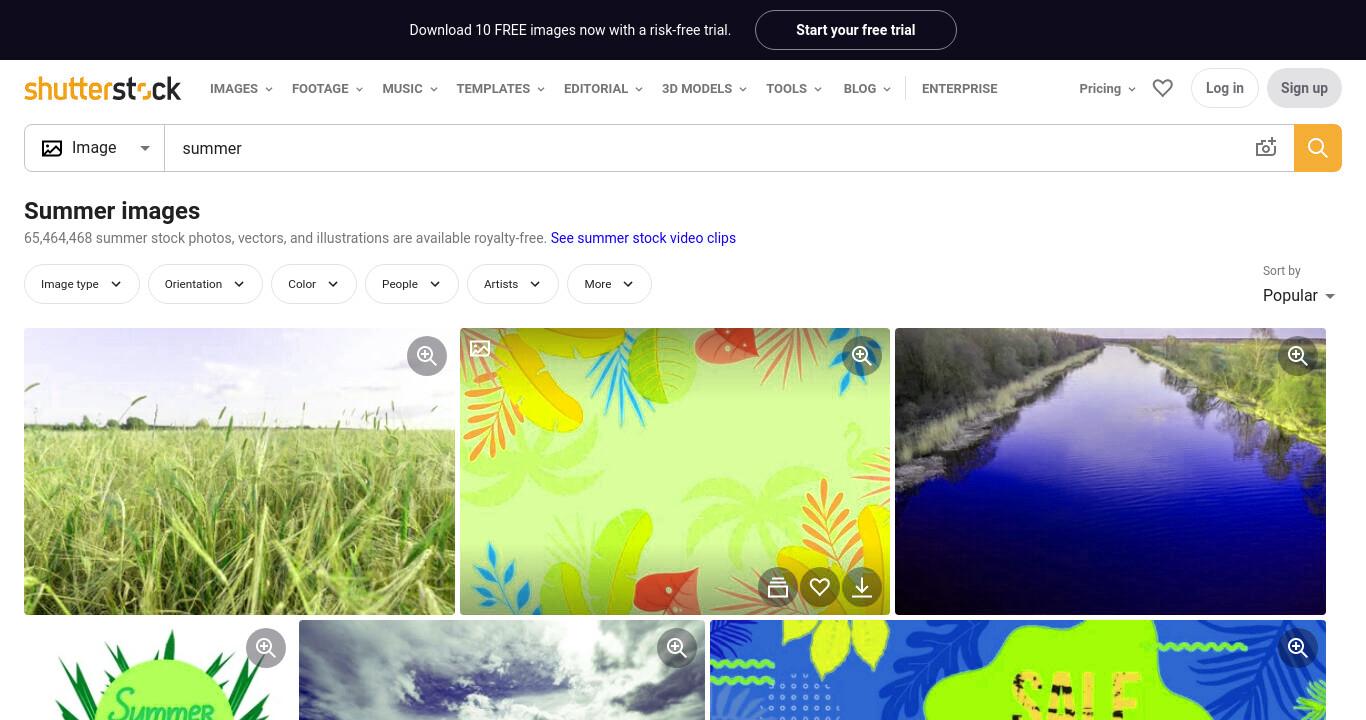Click the search field containing summer
The height and width of the screenshot is (720, 1366).
coord(708,148)
